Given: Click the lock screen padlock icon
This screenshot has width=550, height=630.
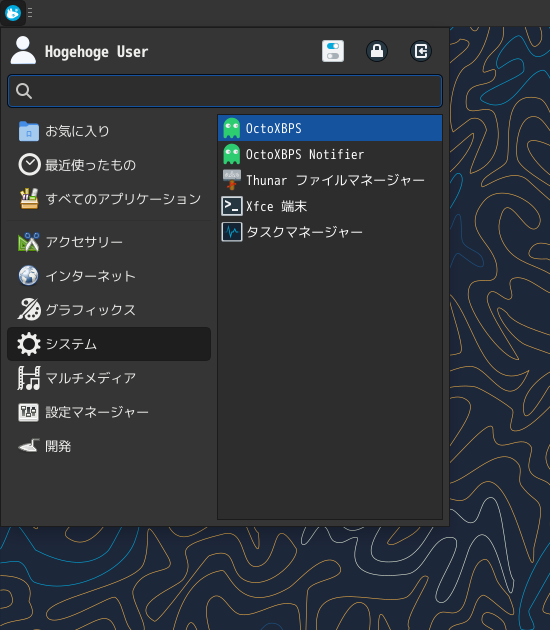Looking at the screenshot, I should [x=377, y=51].
